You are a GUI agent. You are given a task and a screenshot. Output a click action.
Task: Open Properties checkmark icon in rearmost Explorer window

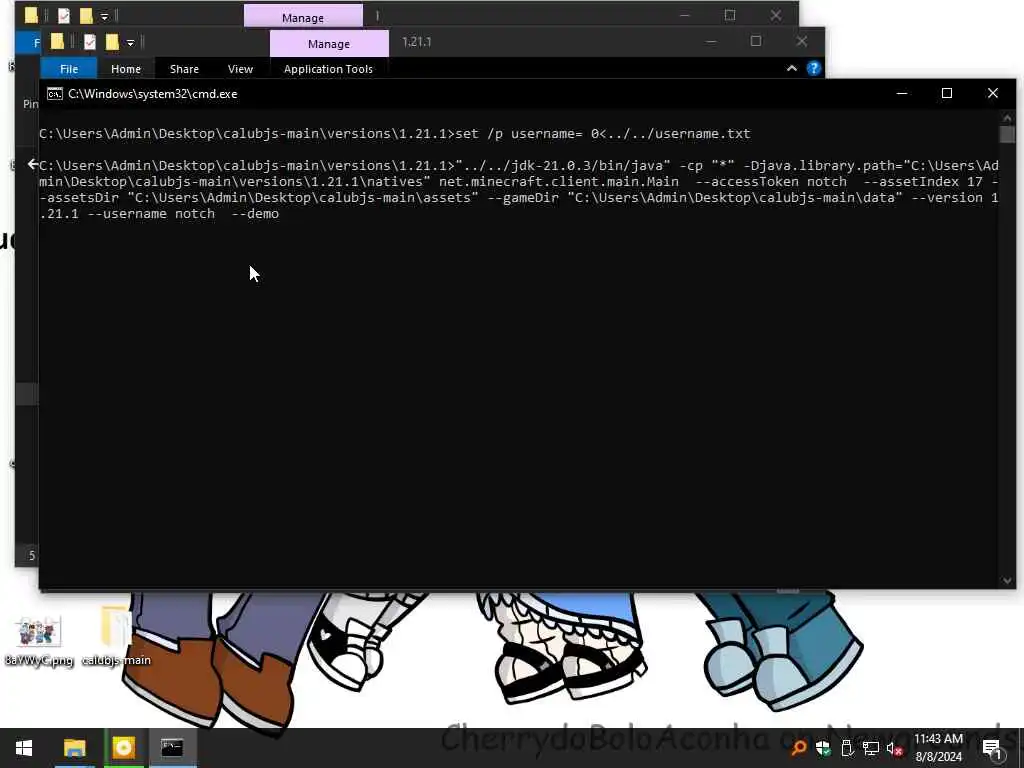pyautogui.click(x=63, y=16)
